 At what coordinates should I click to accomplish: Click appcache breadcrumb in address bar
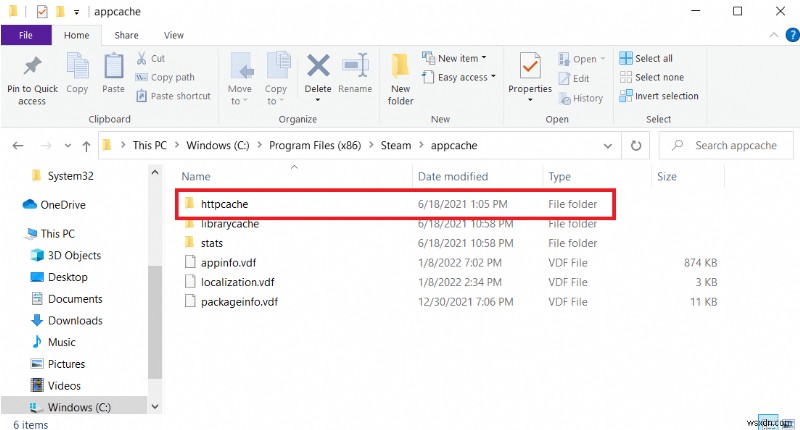point(454,145)
